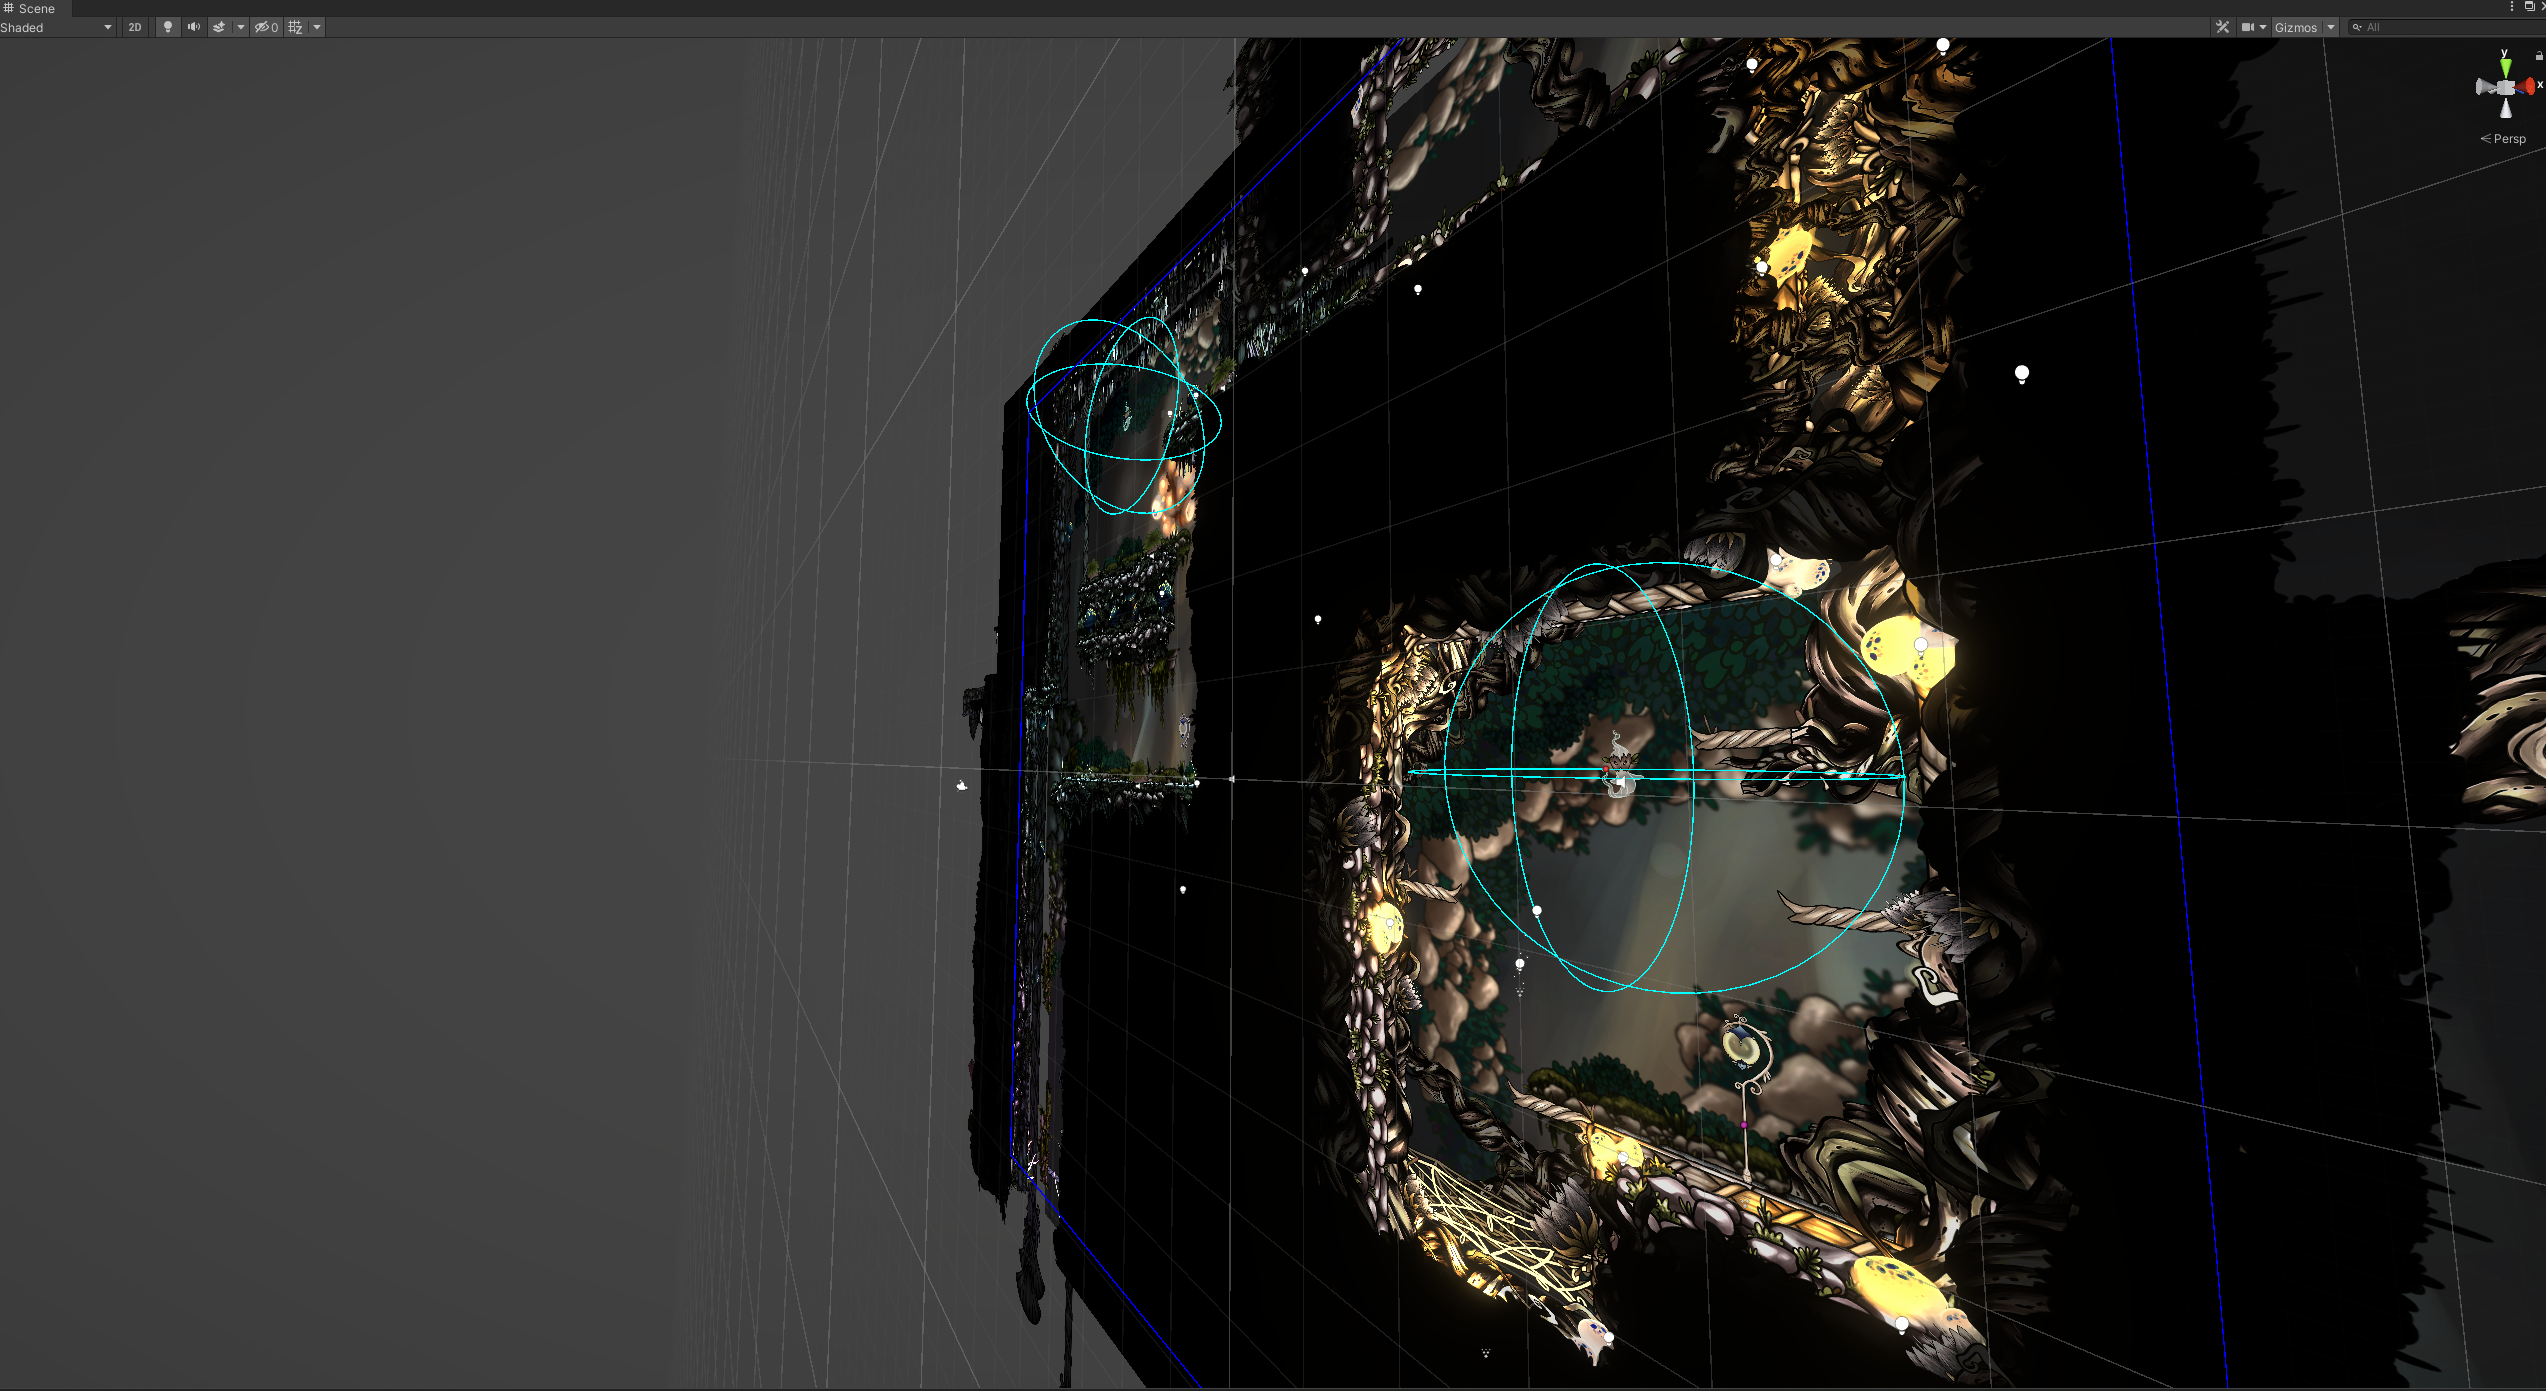Click red X axis cone on gizmo

[x=2530, y=87]
